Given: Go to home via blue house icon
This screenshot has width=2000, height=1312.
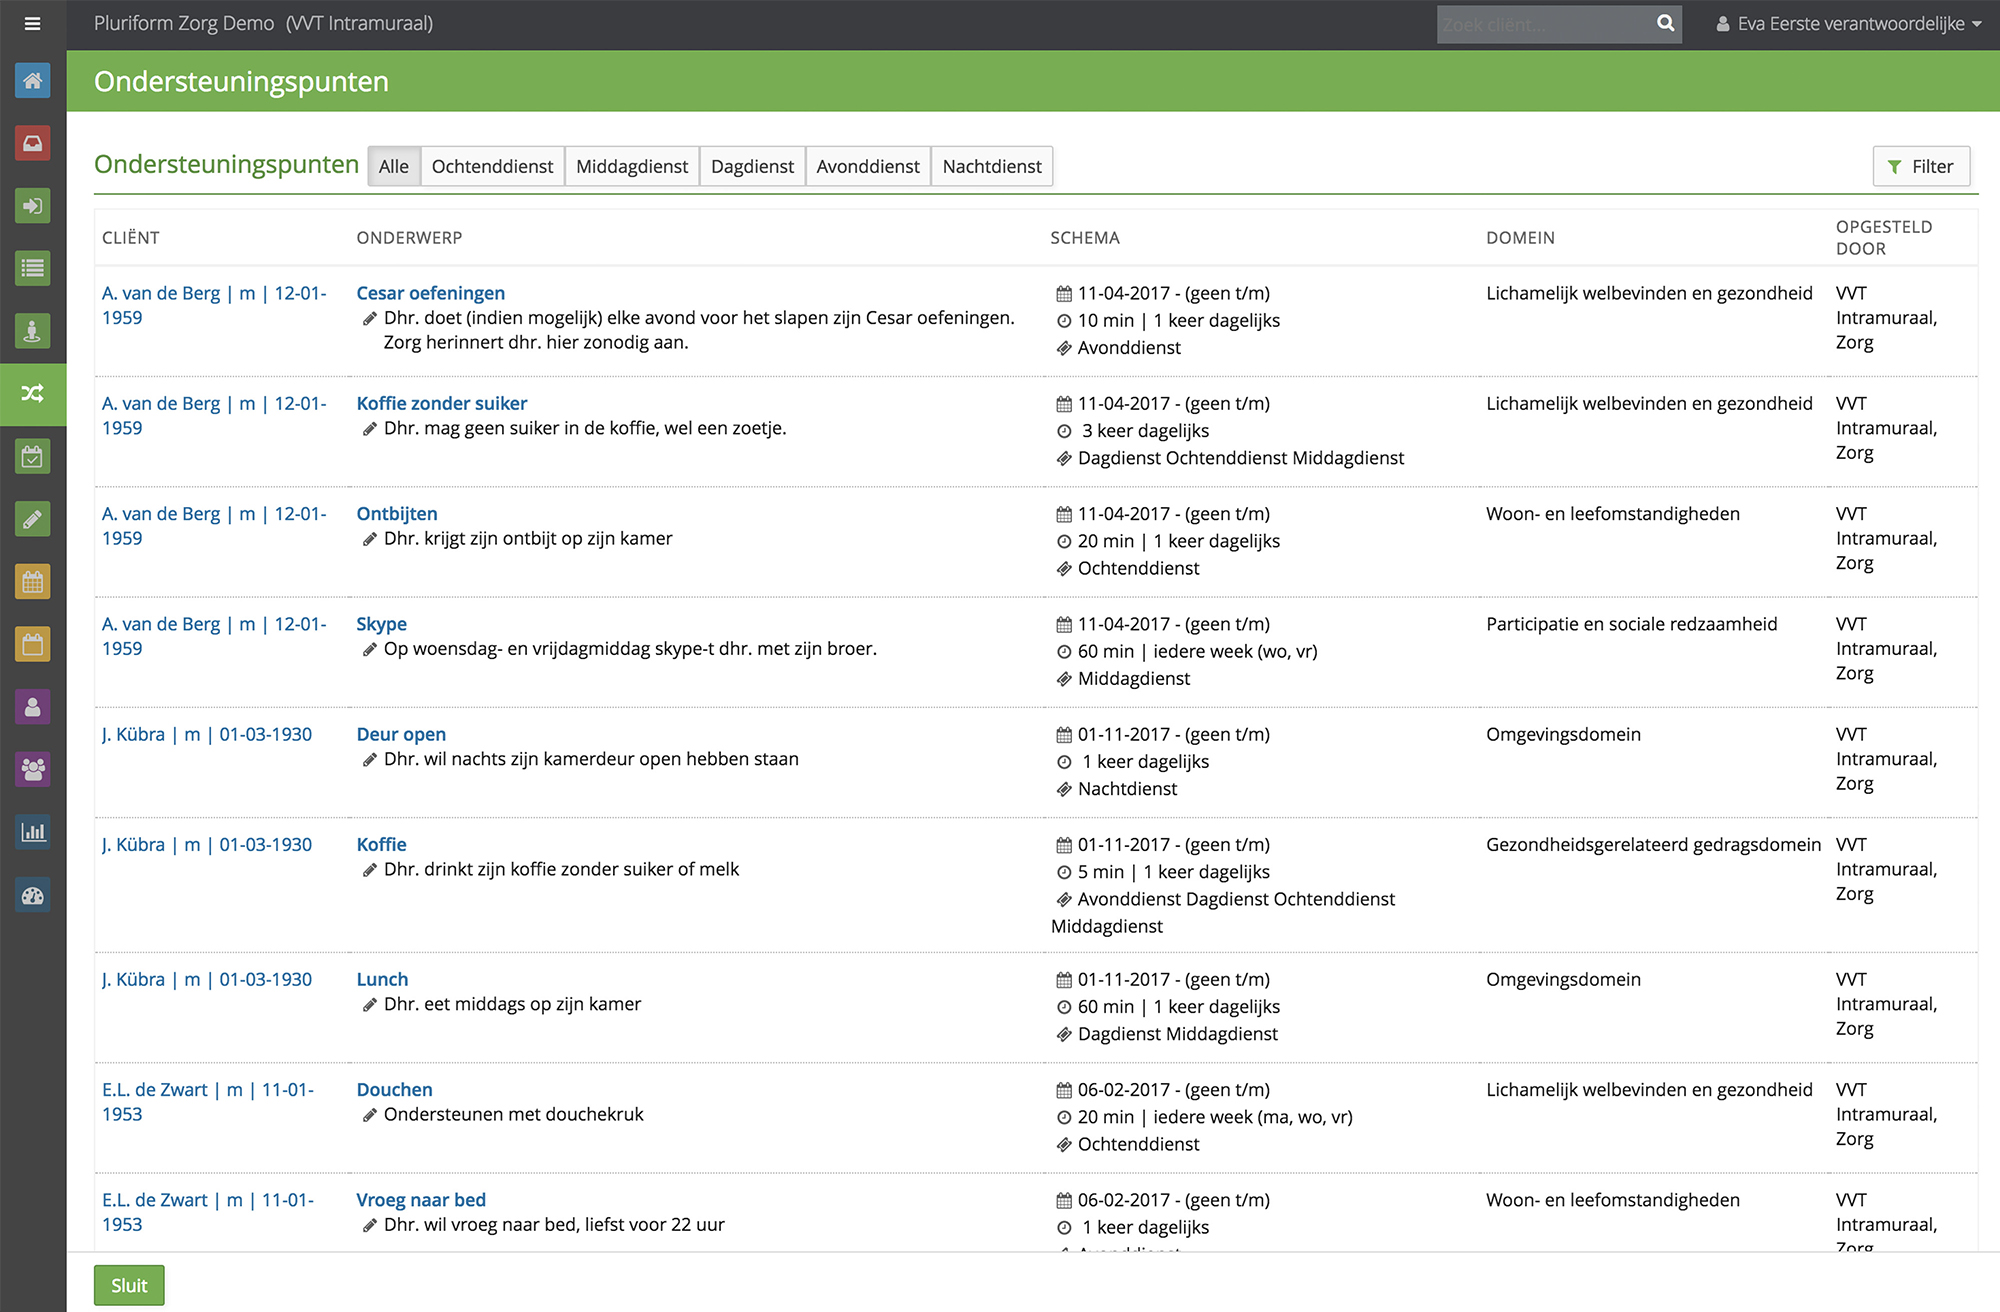Looking at the screenshot, I should pos(33,80).
